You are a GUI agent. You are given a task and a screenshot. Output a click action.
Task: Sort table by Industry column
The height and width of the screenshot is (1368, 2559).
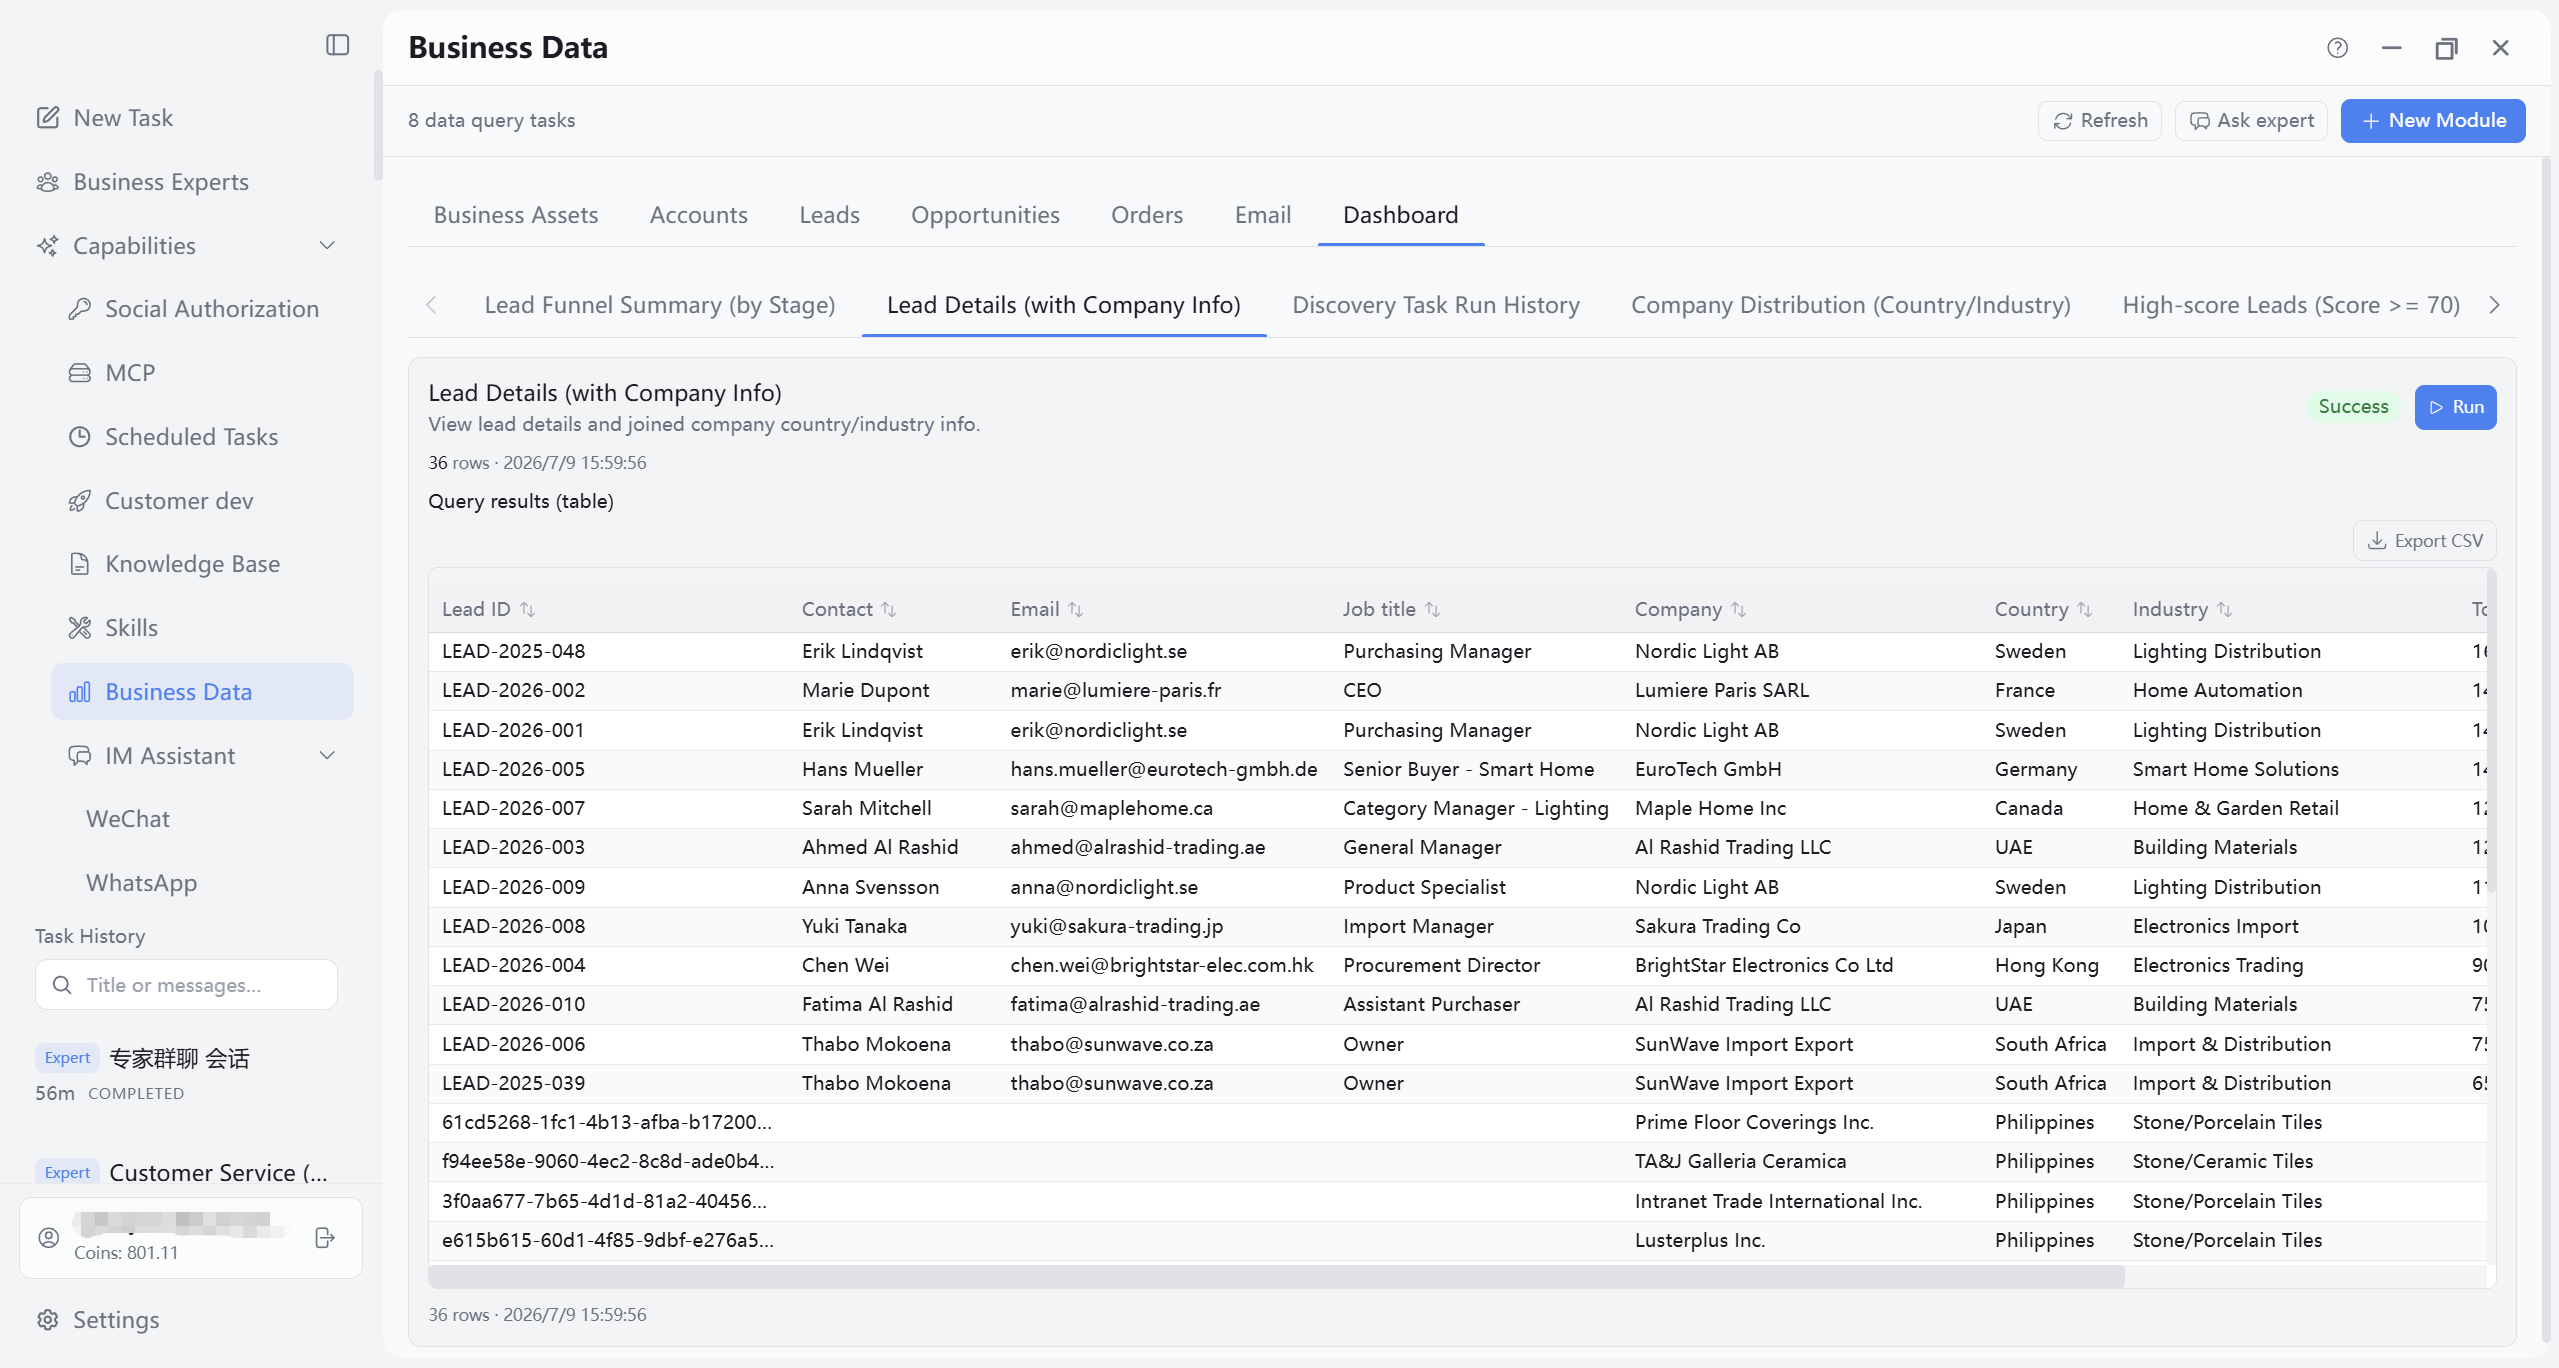2224,609
